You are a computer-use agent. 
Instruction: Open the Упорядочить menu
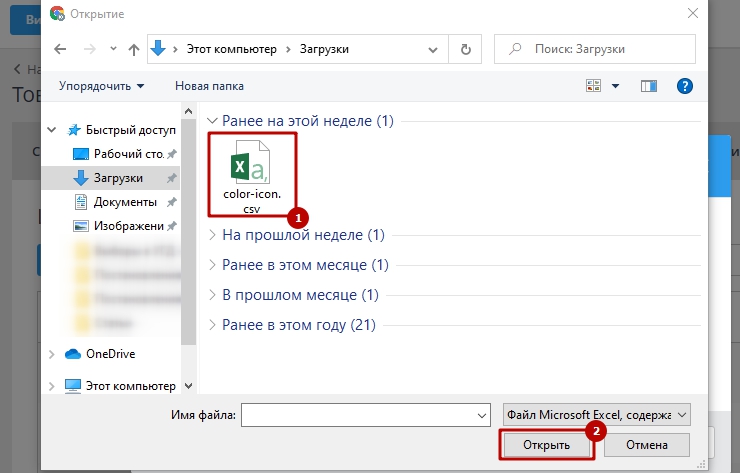point(101,86)
